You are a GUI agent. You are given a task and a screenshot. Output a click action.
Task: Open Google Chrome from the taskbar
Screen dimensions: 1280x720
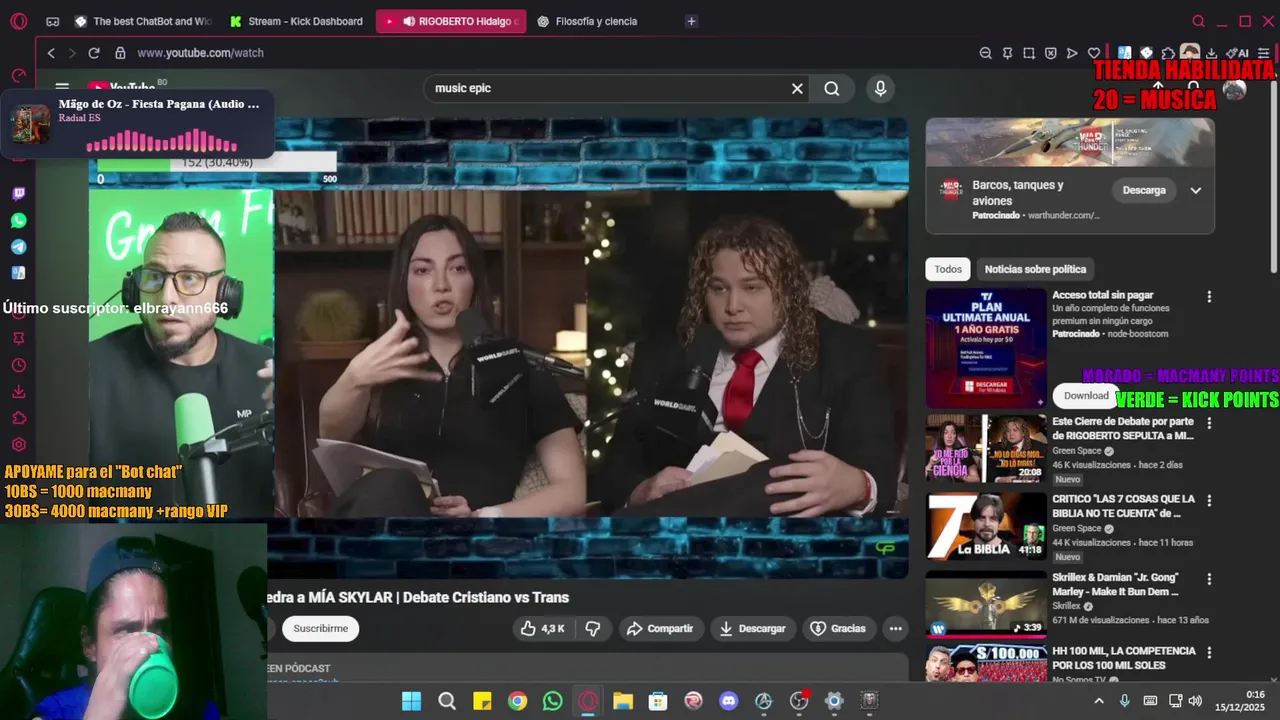click(x=517, y=701)
